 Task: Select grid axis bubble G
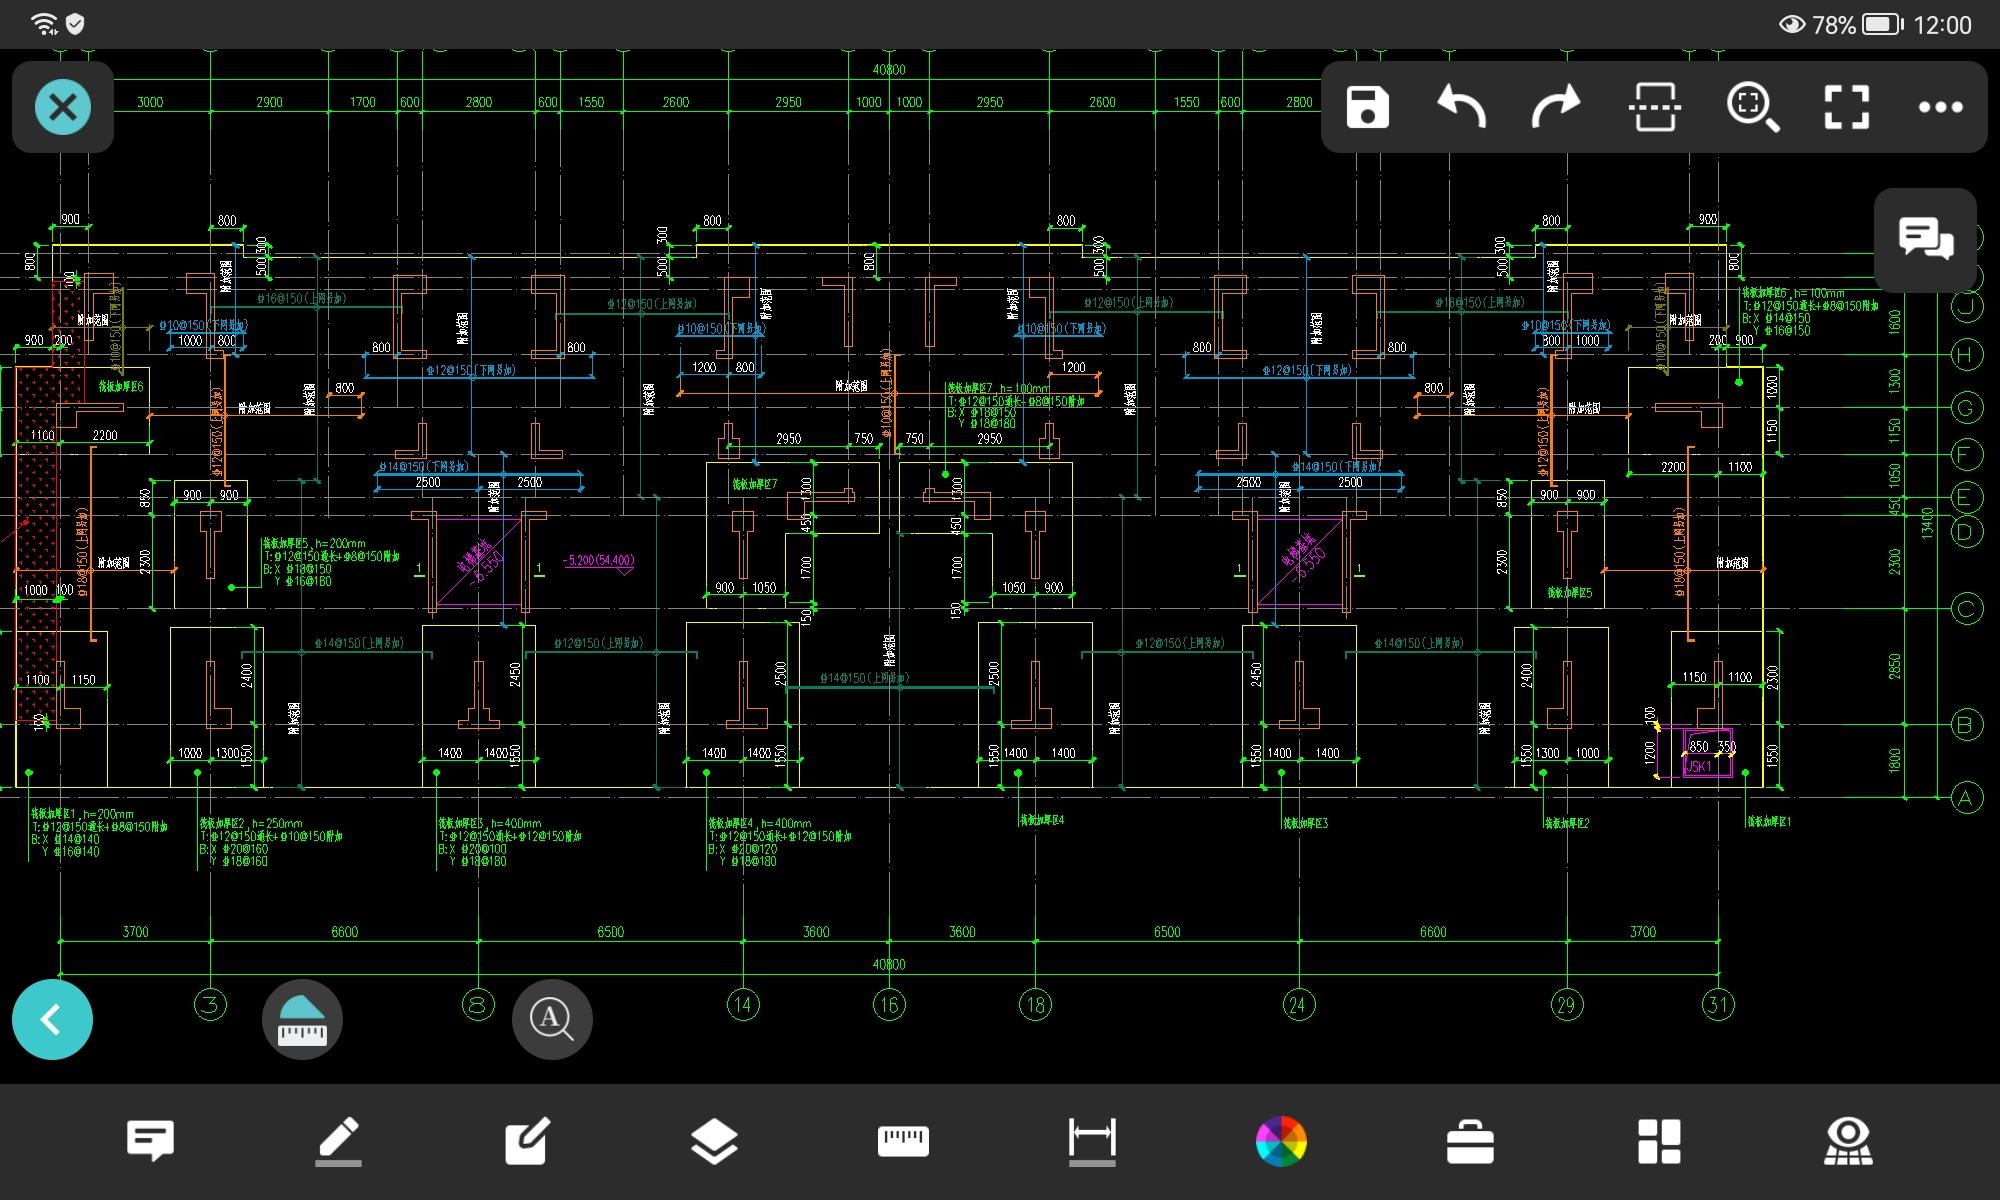[x=1967, y=408]
